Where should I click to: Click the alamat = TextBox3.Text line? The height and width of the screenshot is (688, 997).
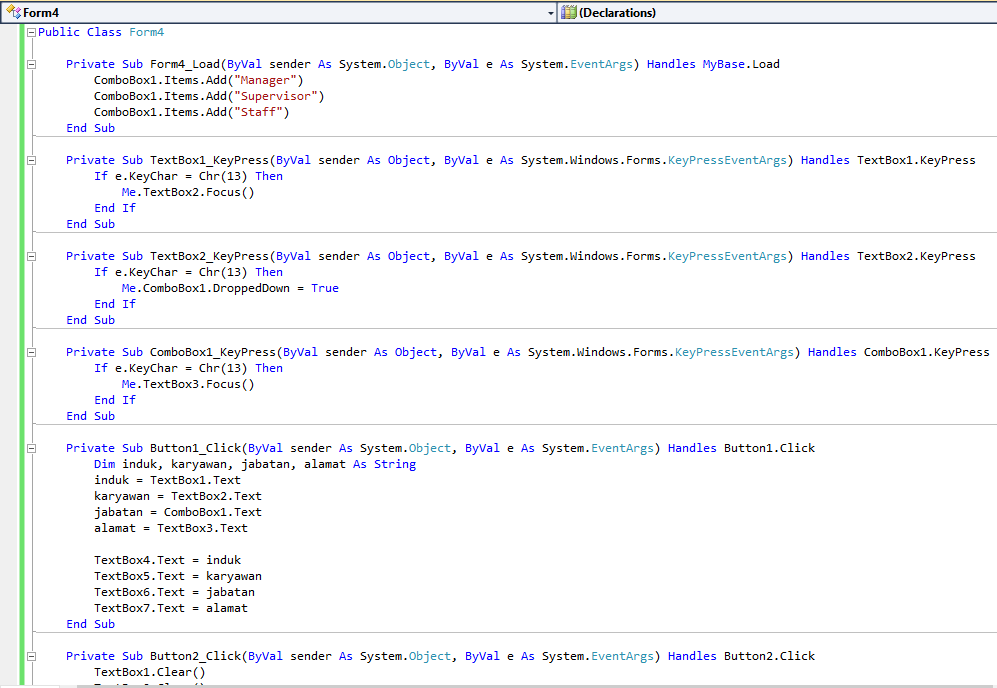[x=171, y=528]
